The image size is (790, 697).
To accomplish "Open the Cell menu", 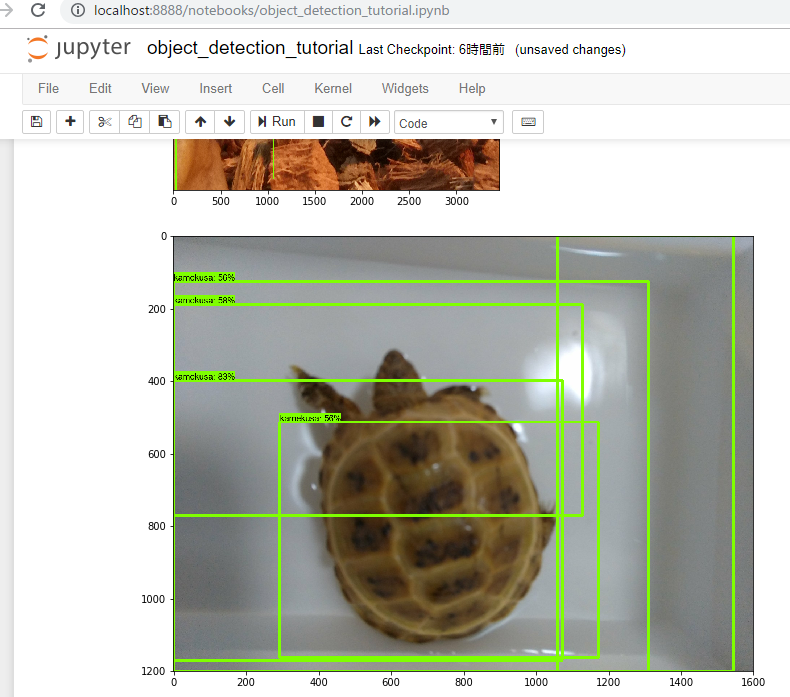I will [x=273, y=89].
